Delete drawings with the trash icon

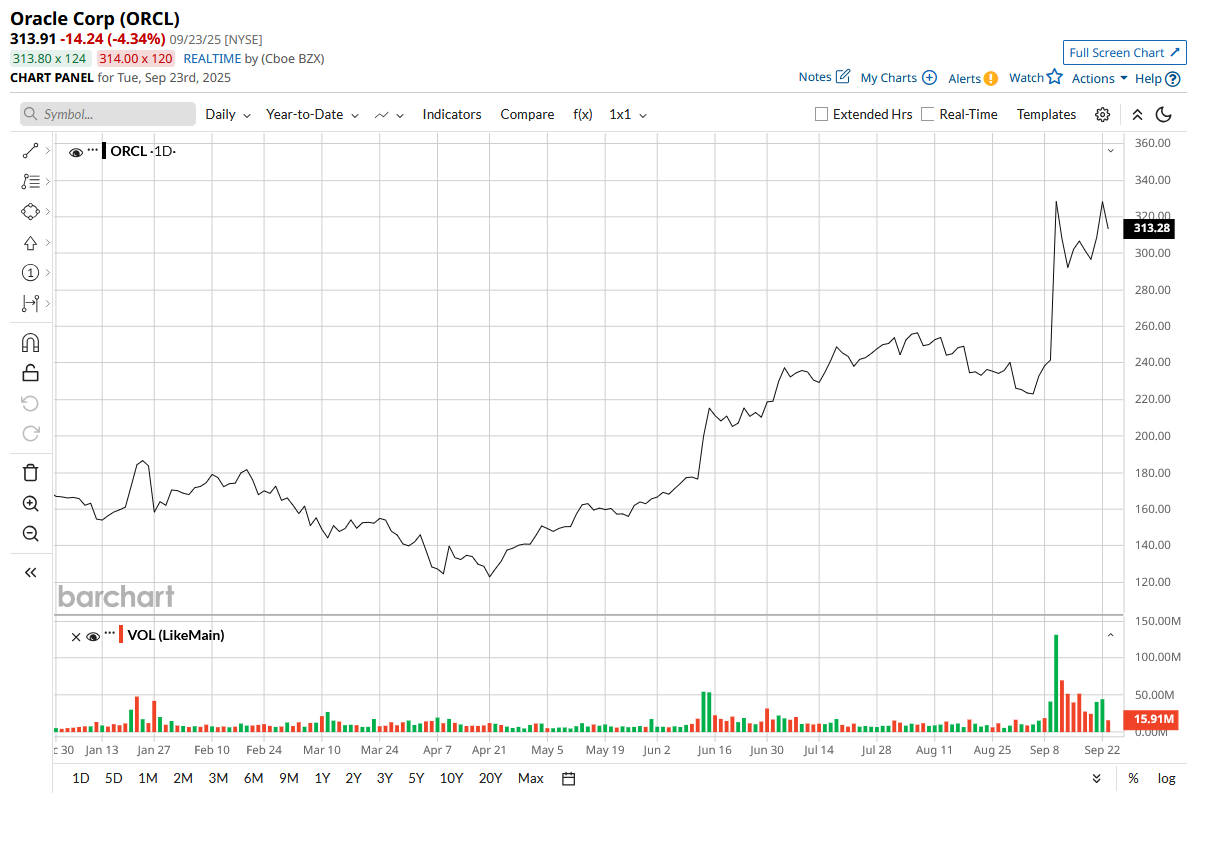click(x=30, y=473)
